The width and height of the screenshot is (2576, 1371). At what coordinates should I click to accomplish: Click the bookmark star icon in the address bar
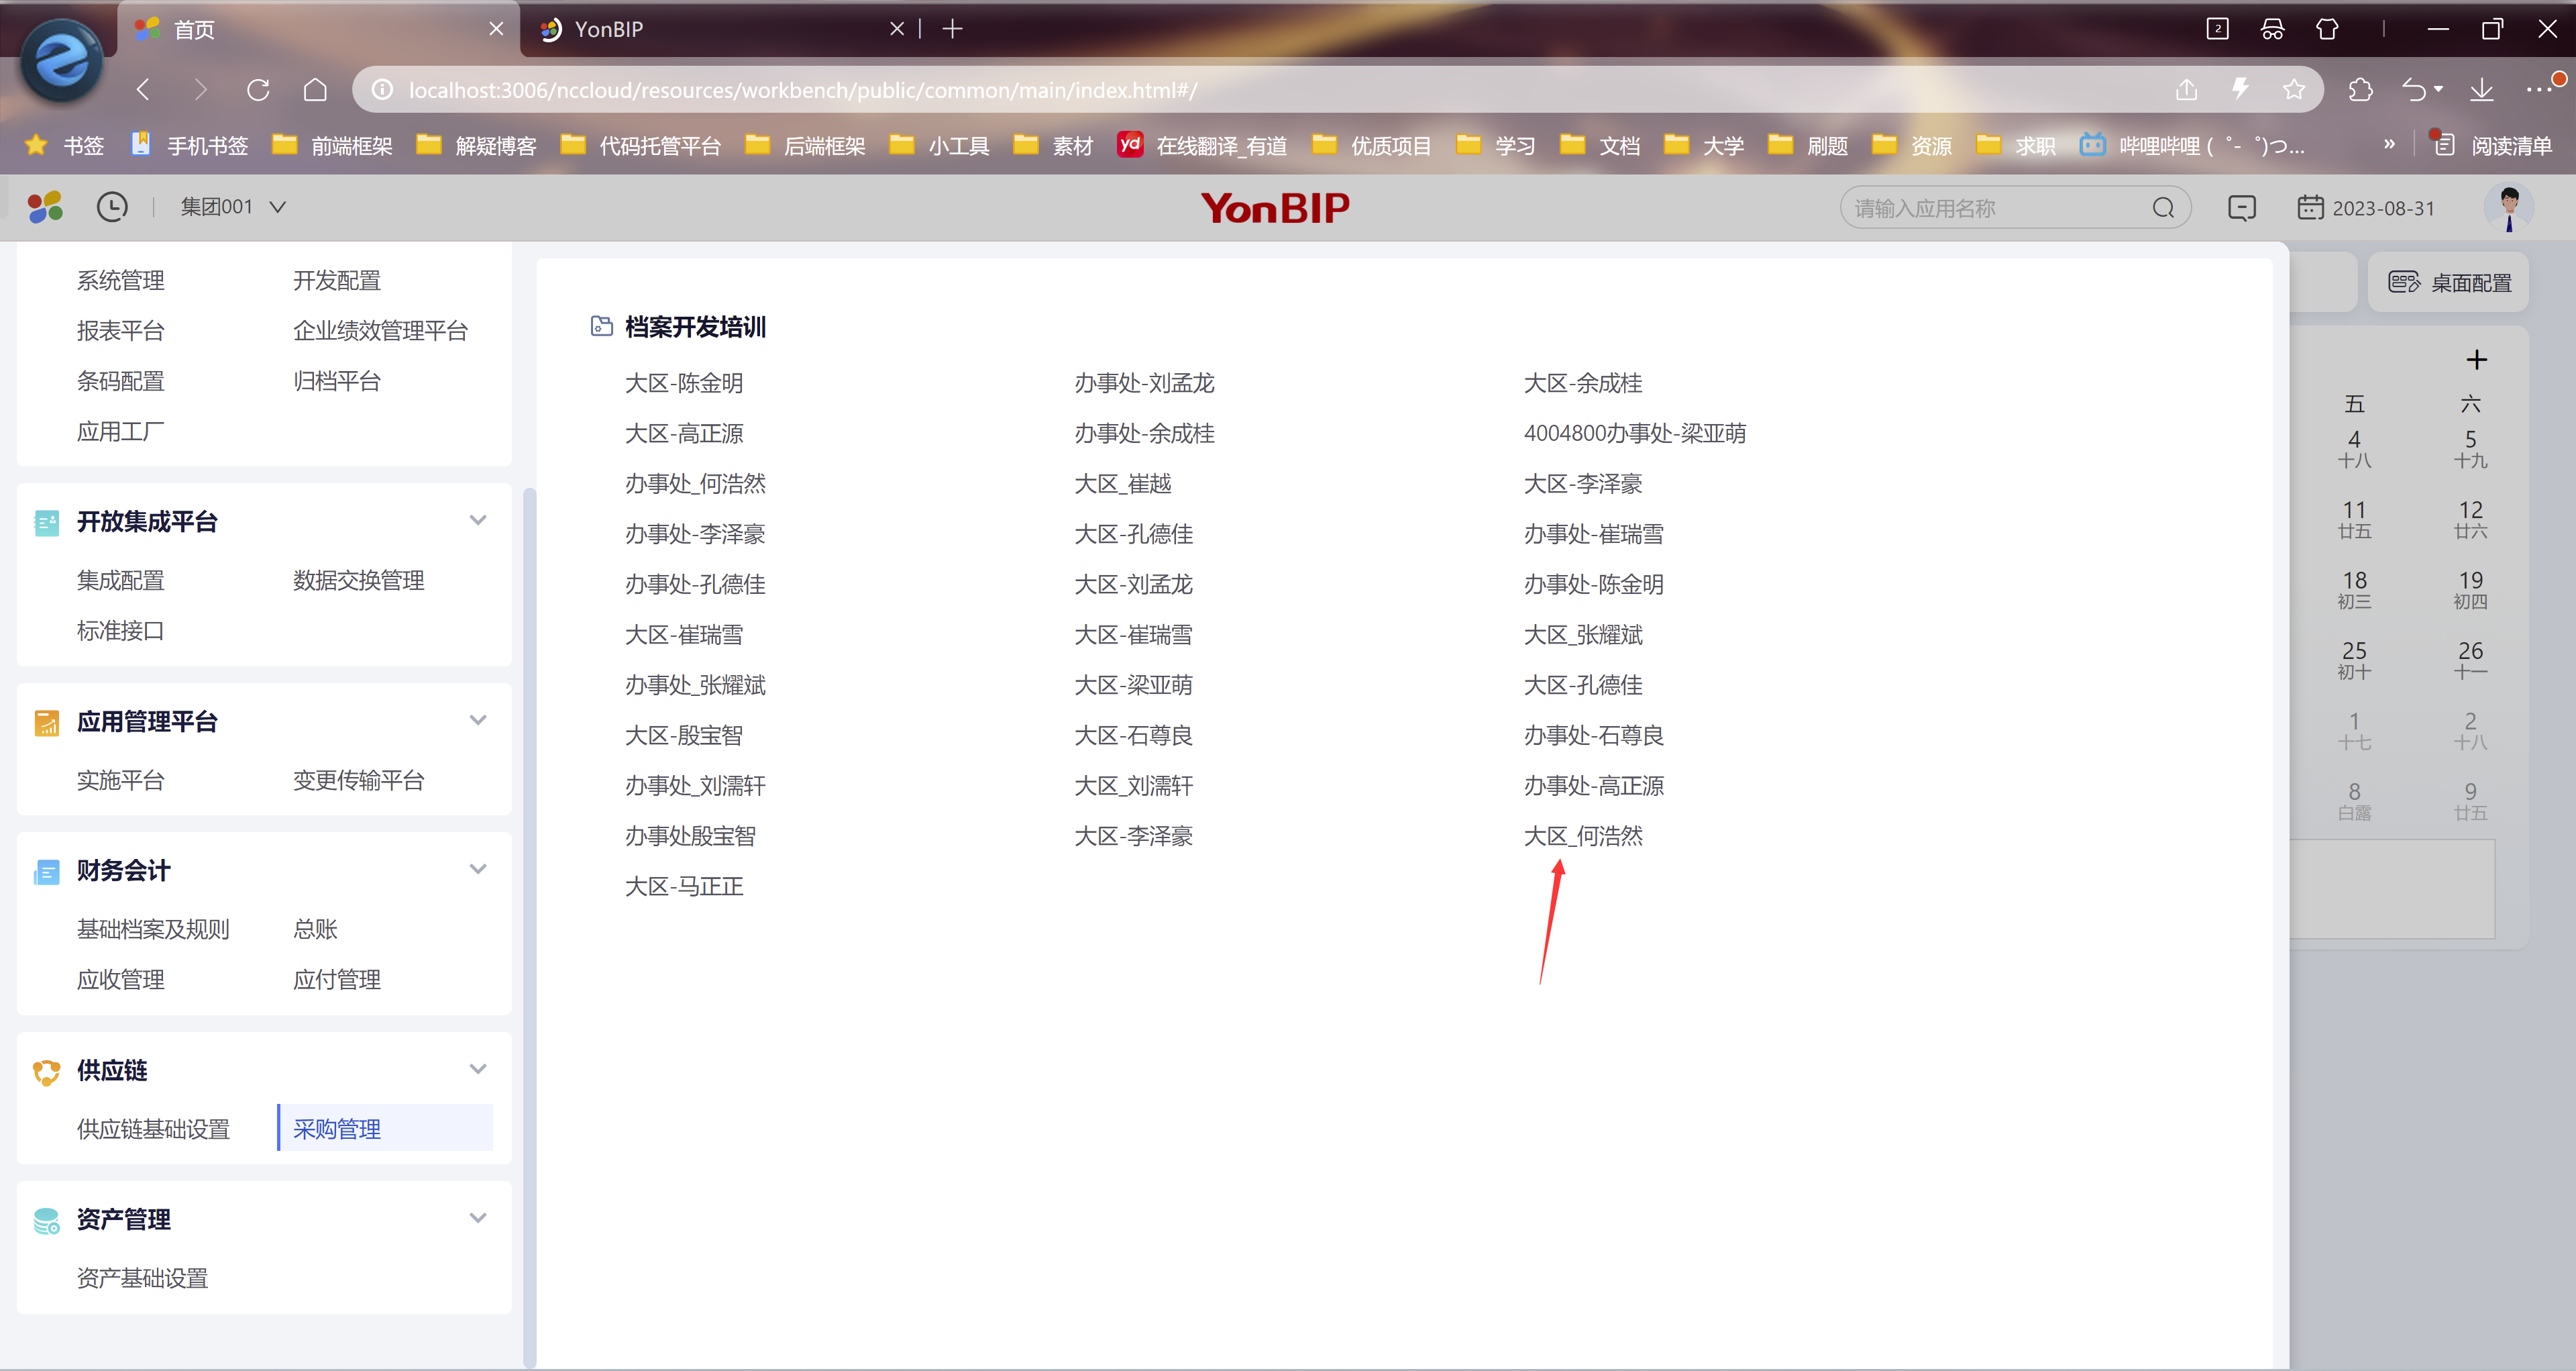pos(2294,90)
